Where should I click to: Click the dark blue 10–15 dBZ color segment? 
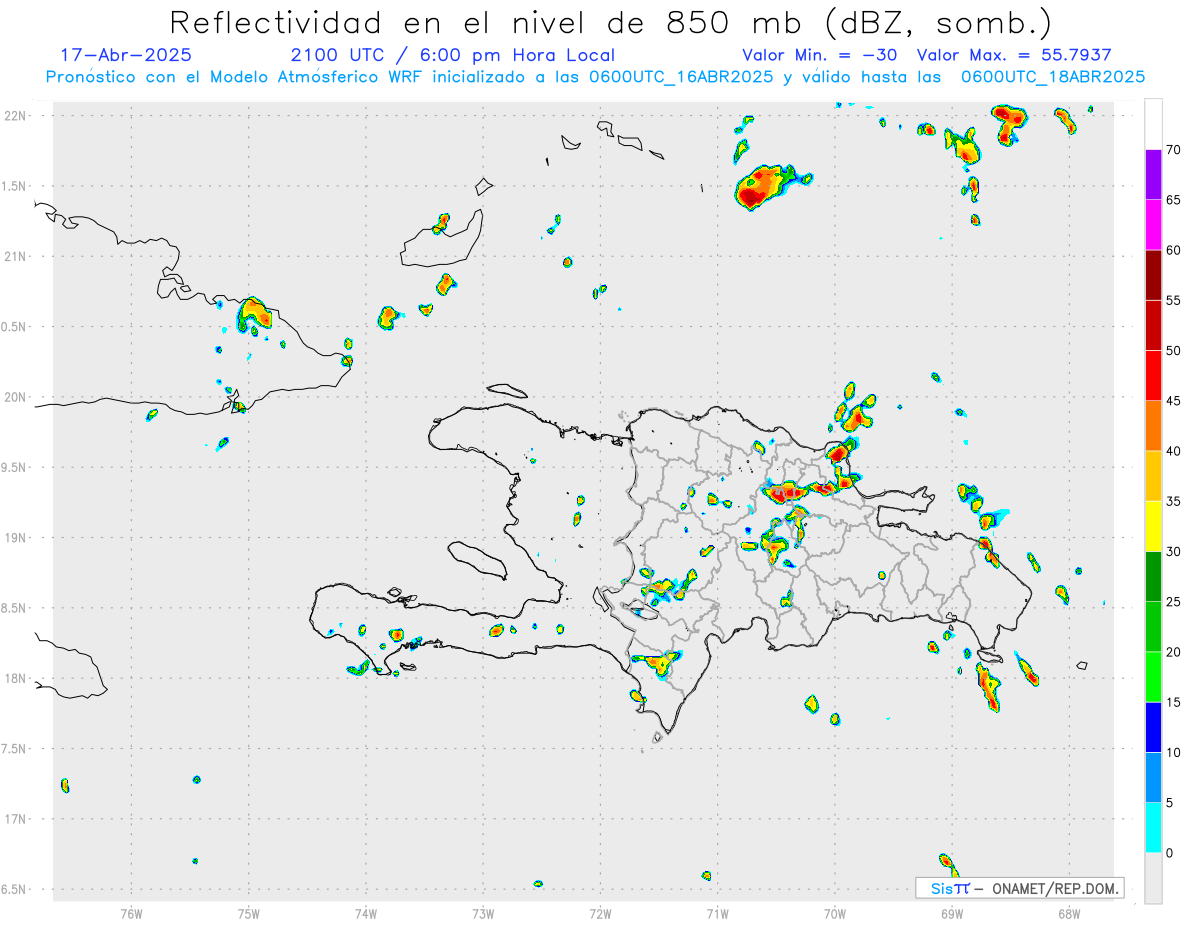pos(1153,727)
